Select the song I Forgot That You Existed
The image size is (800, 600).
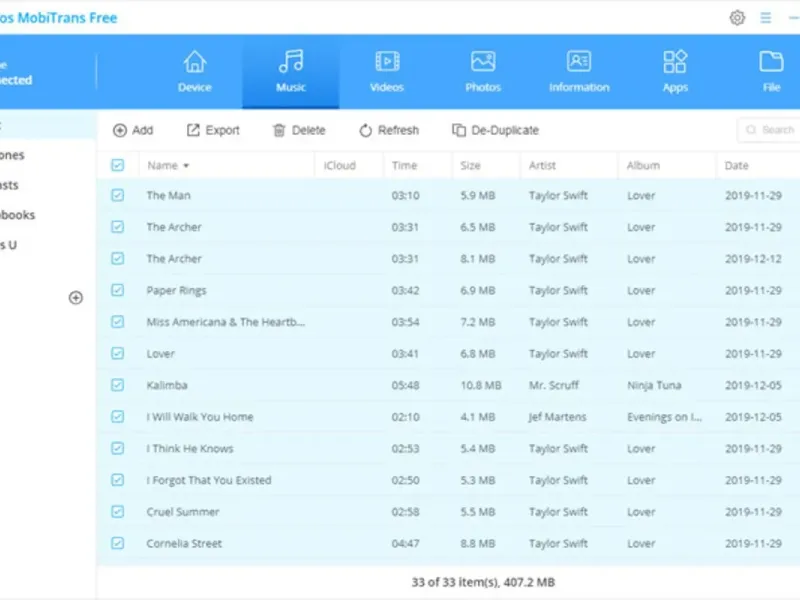[x=209, y=480]
